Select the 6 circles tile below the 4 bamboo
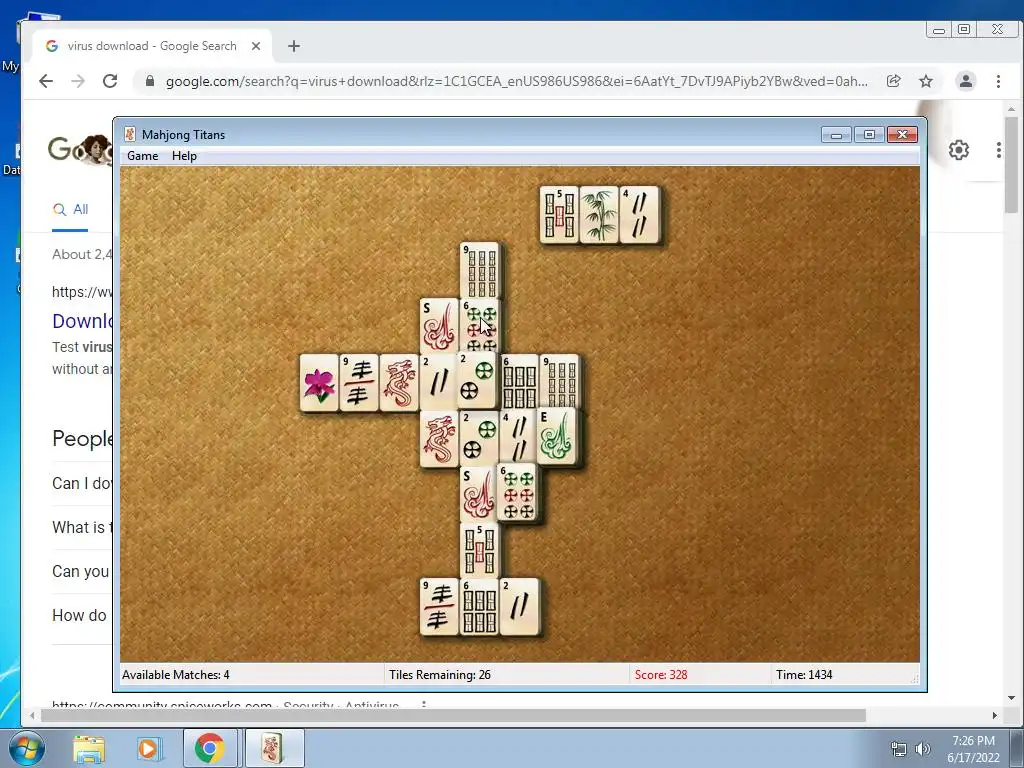This screenshot has width=1024, height=768. coord(517,493)
